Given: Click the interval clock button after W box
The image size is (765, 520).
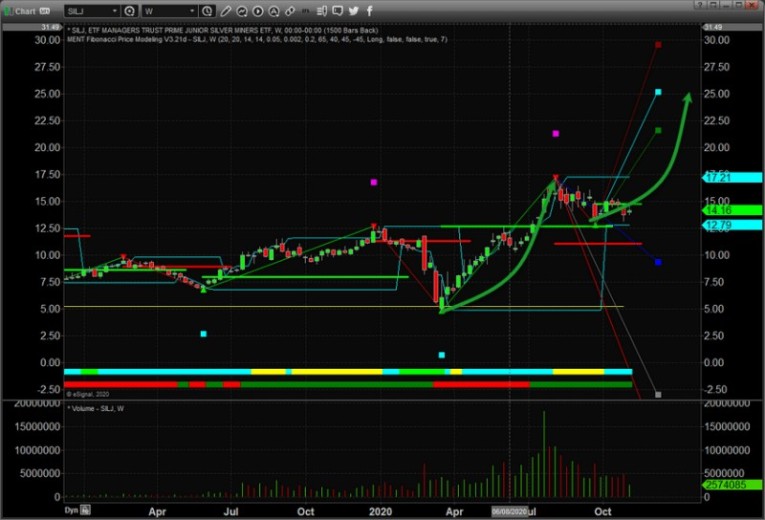Looking at the screenshot, I should pos(207,10).
